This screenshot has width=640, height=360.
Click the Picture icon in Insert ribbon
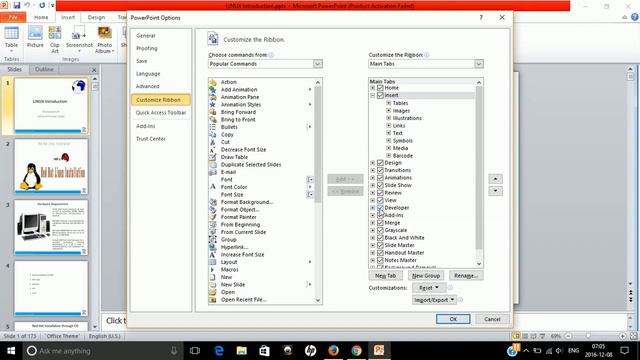(35, 38)
